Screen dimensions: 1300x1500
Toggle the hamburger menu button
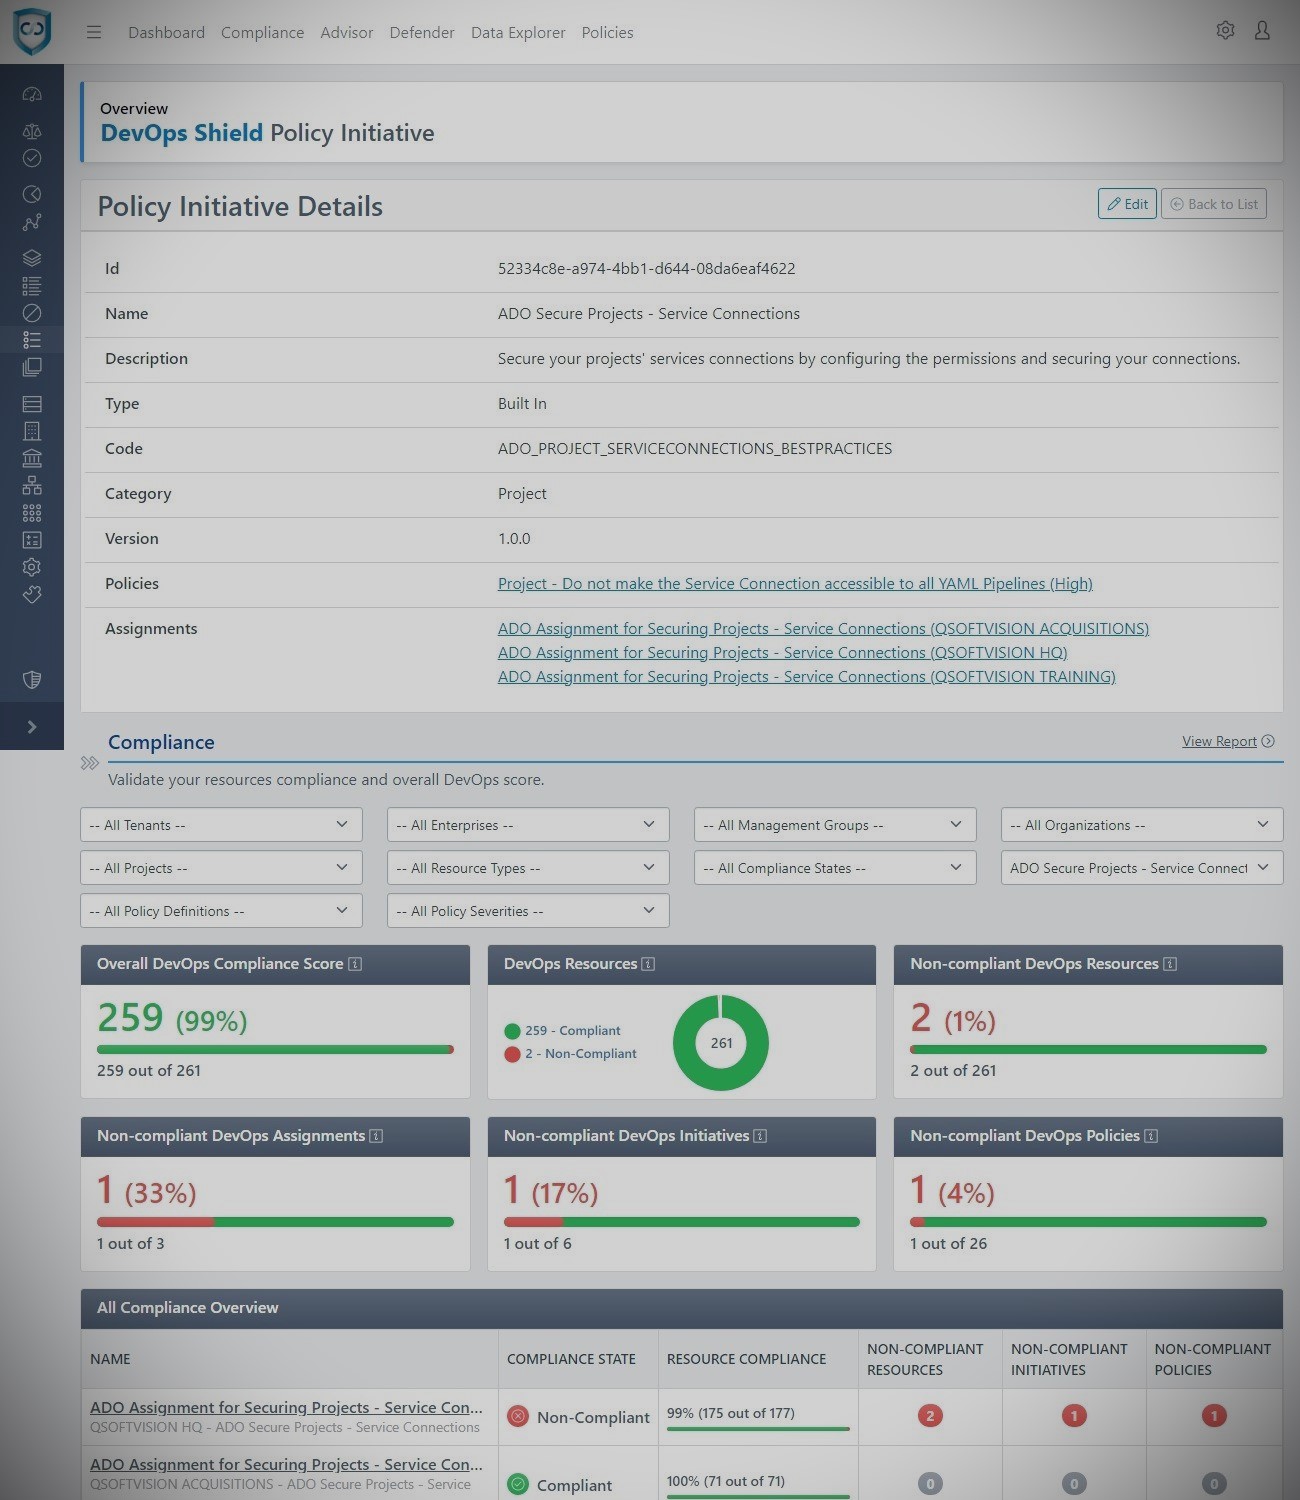[94, 32]
